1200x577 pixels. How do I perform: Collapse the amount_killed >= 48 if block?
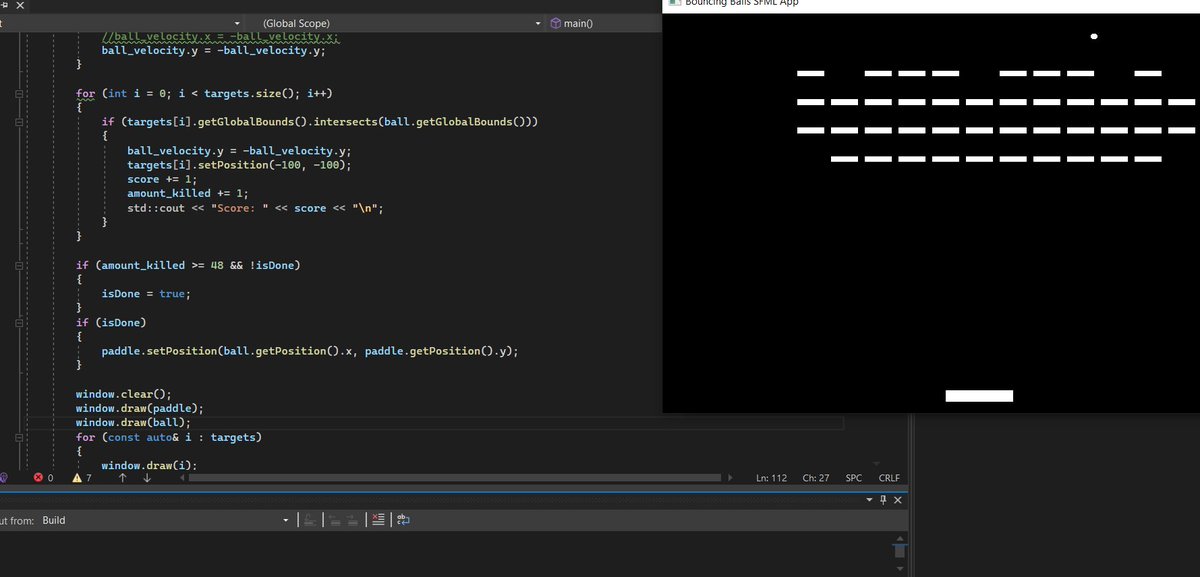(x=20, y=265)
